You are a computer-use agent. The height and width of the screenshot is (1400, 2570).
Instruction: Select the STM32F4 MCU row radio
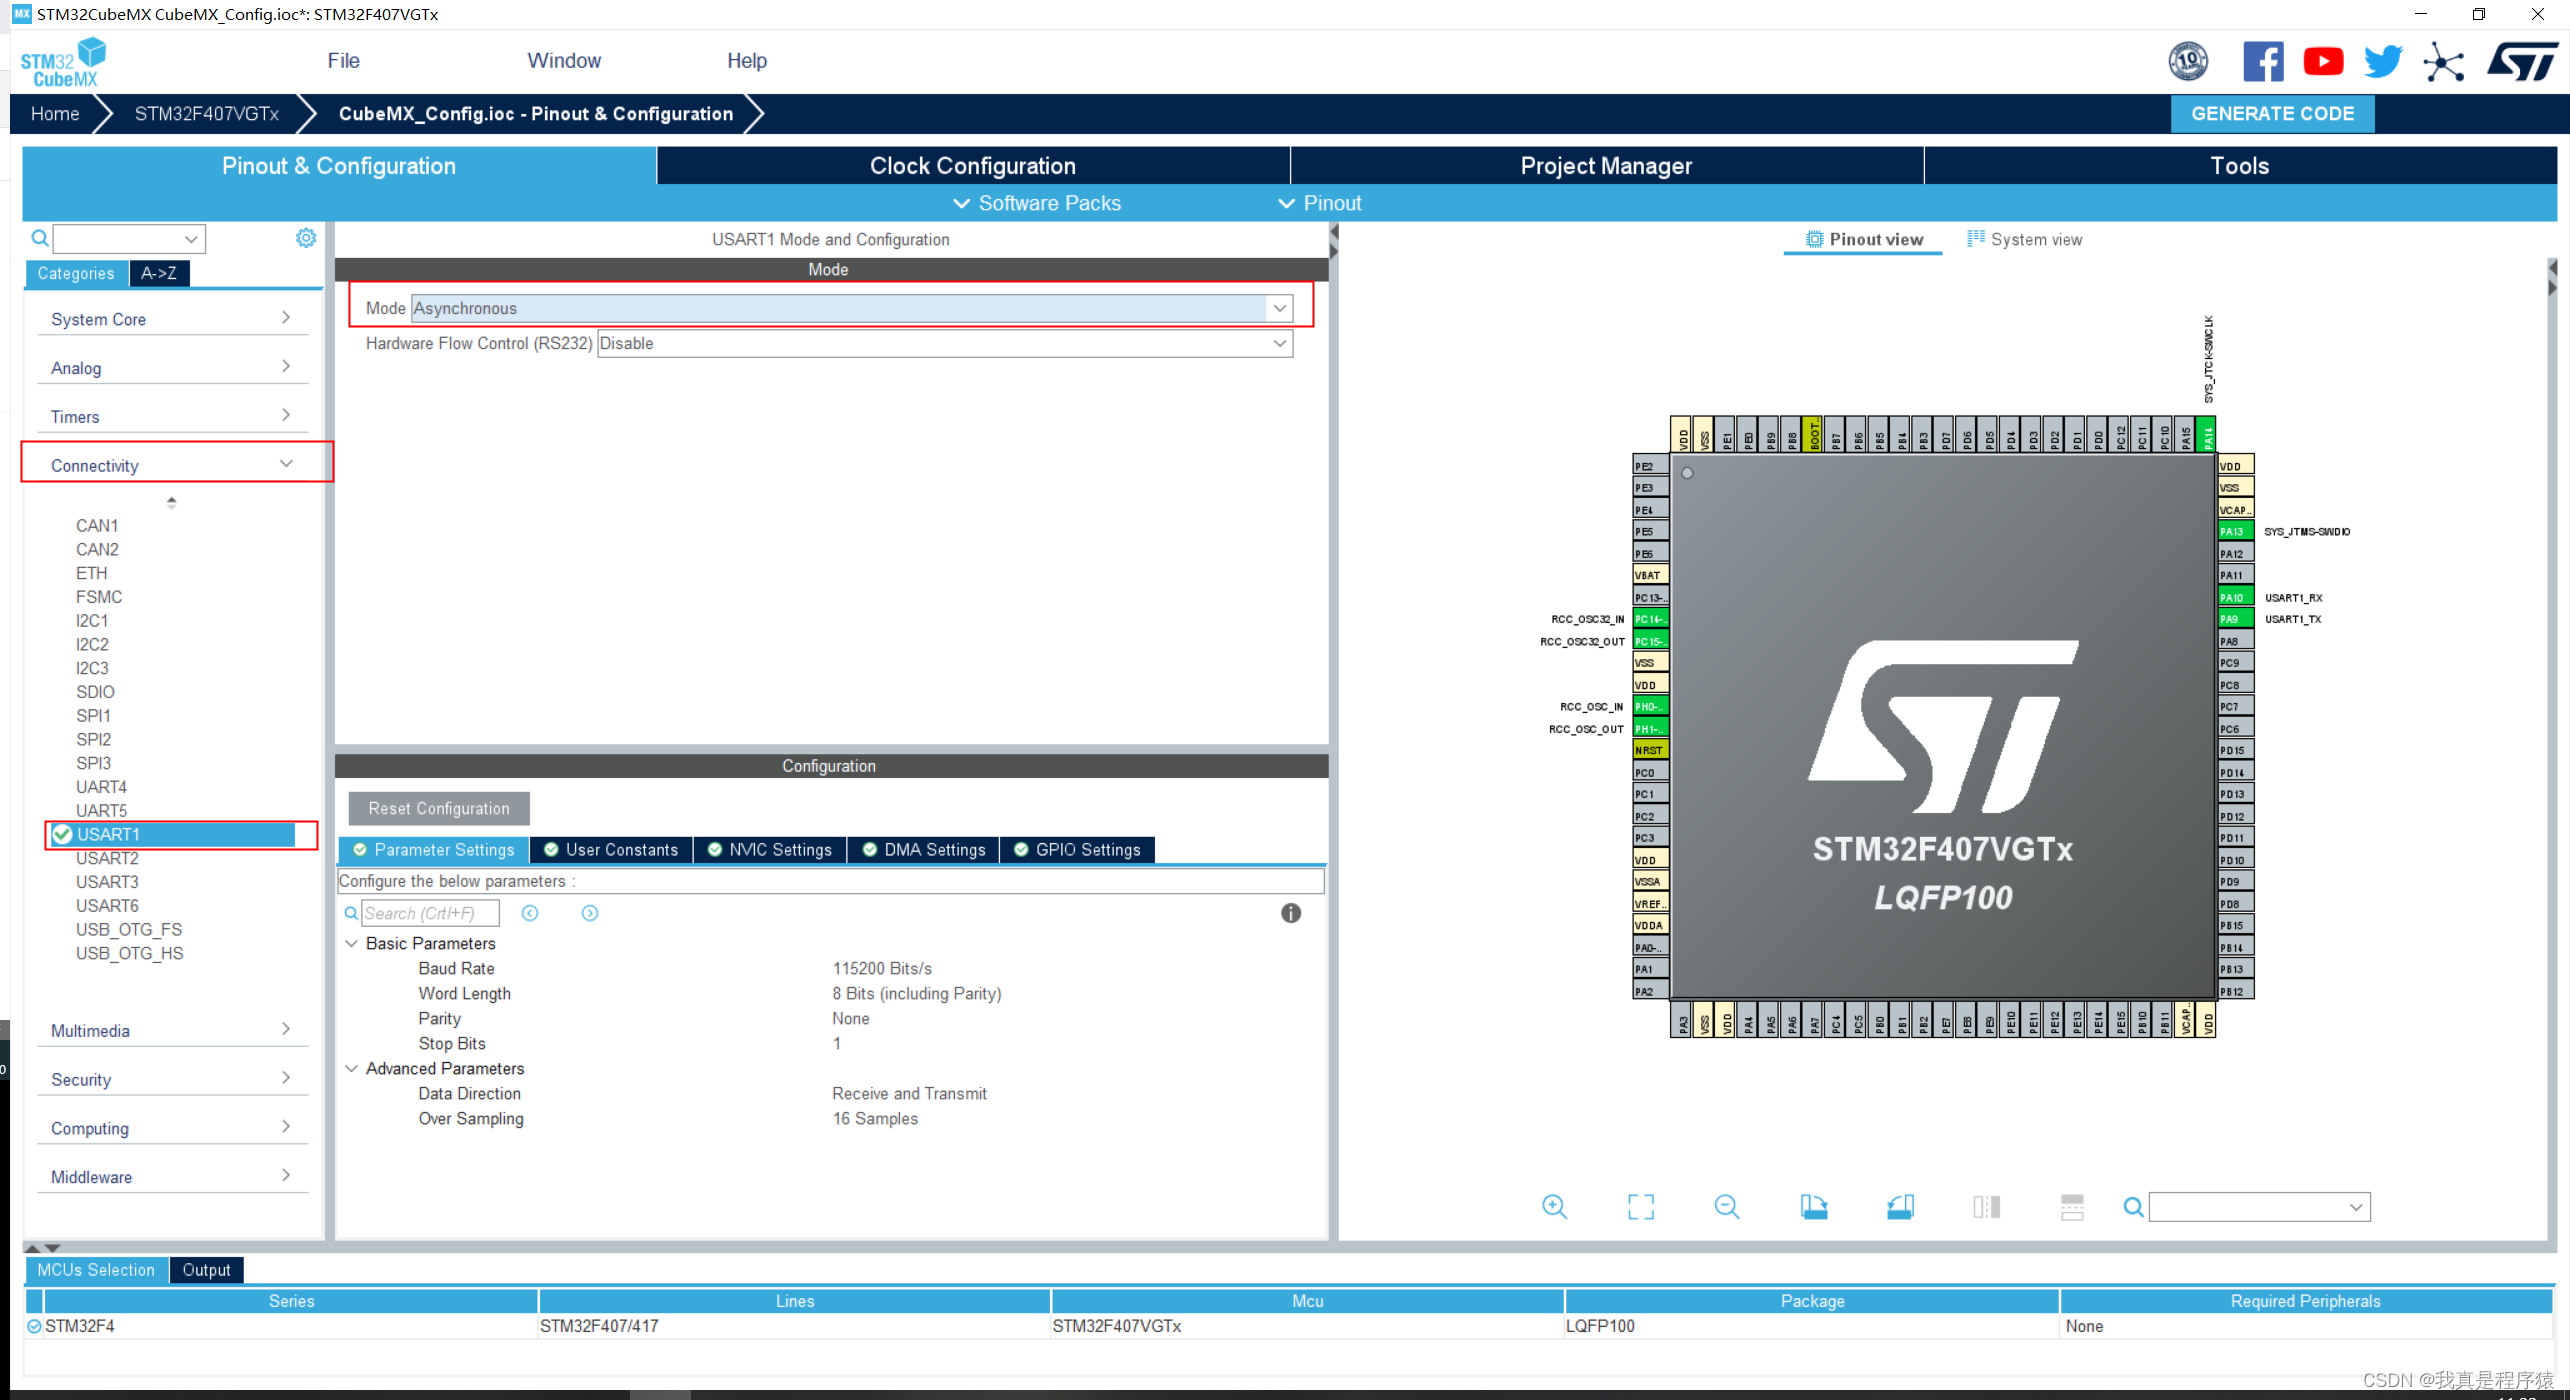tap(34, 1326)
